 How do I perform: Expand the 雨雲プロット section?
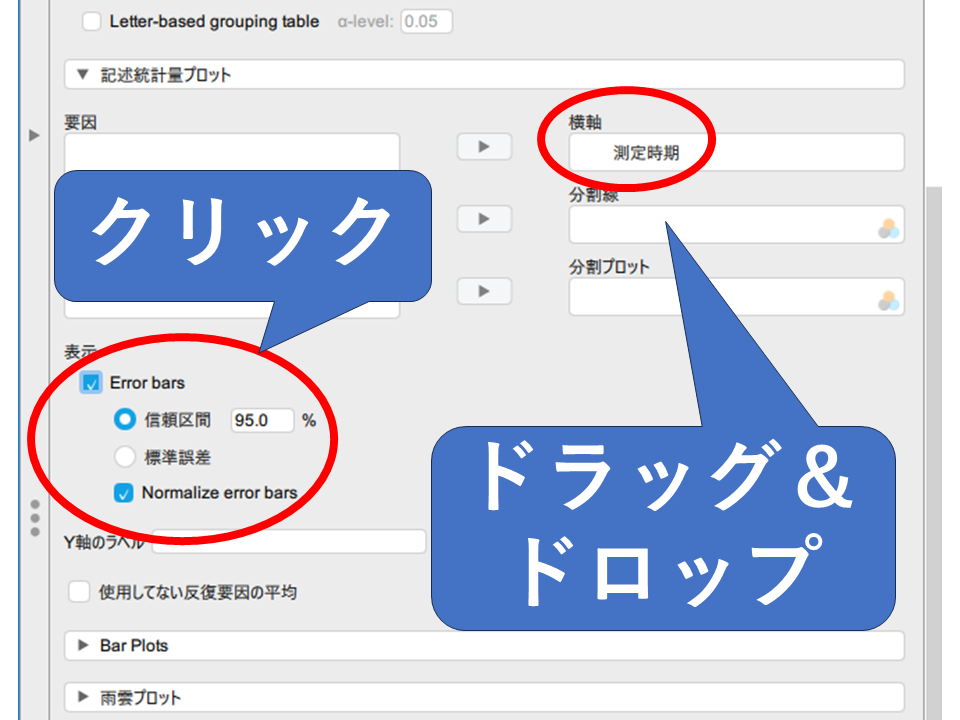coord(83,697)
